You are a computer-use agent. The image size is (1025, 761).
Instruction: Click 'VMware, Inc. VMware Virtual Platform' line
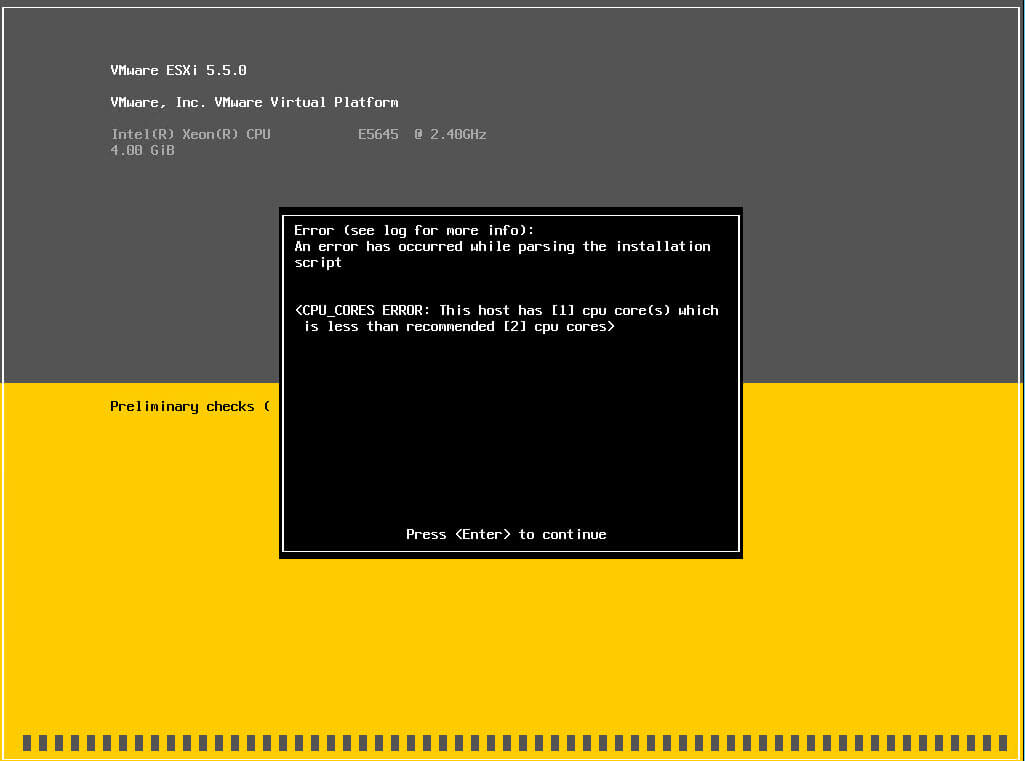pyautogui.click(x=254, y=103)
